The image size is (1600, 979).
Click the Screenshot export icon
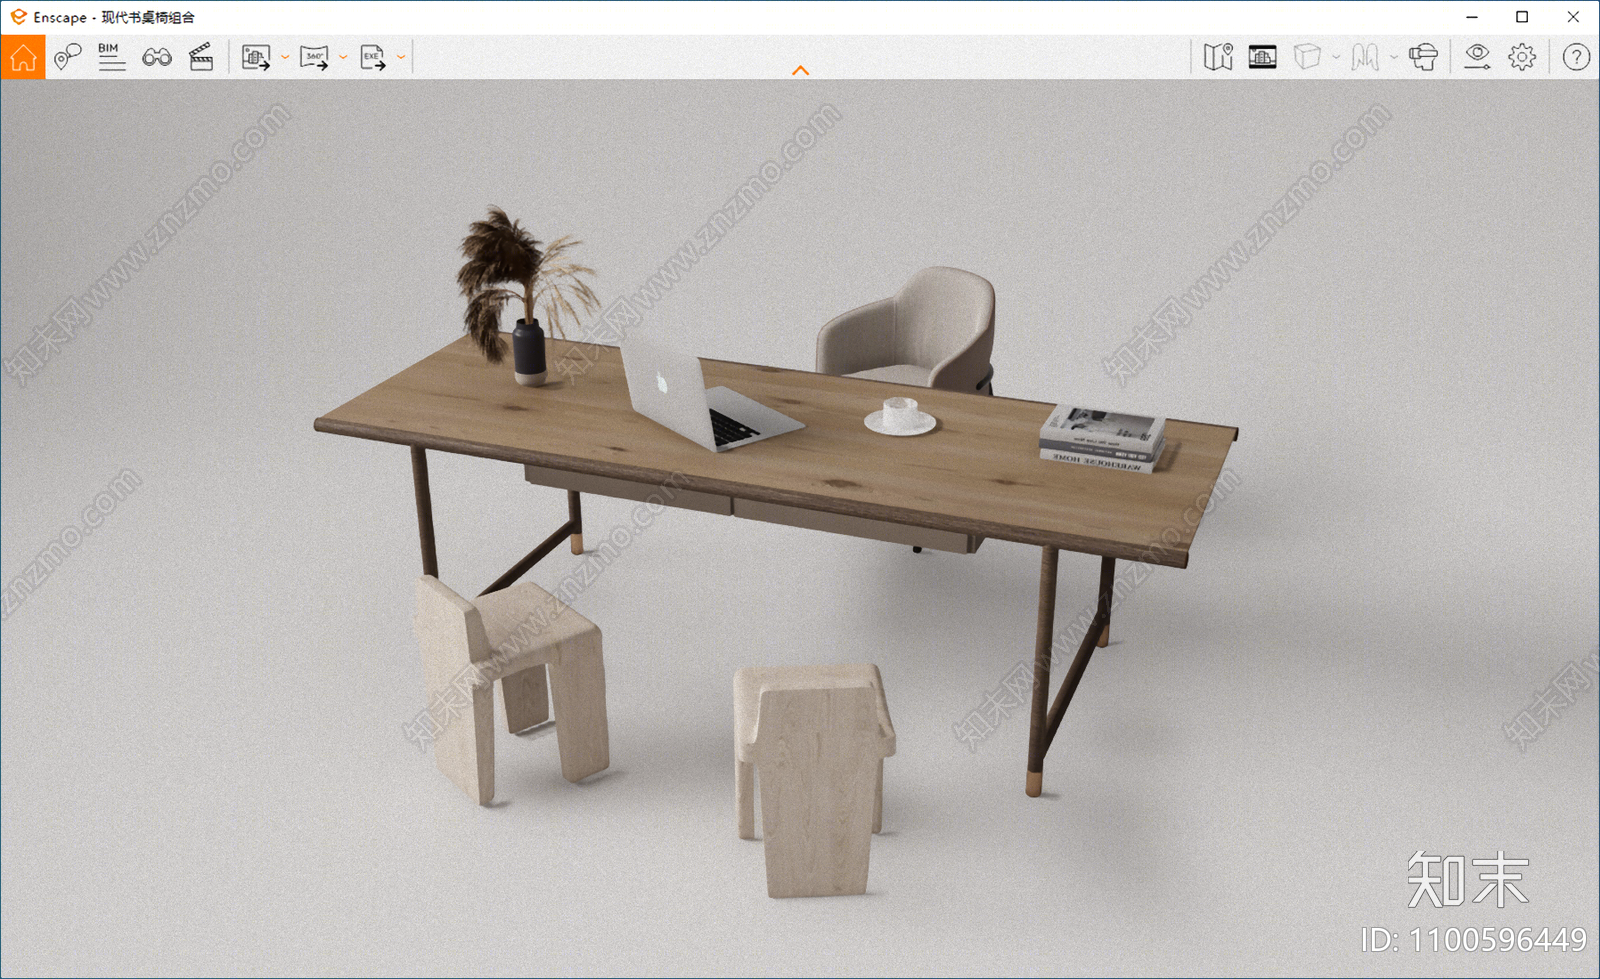pos(256,57)
